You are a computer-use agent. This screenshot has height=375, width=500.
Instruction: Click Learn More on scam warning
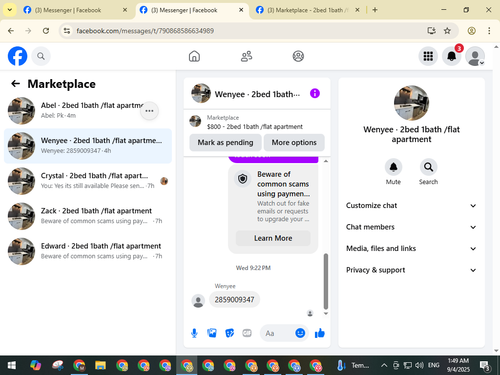(x=273, y=238)
